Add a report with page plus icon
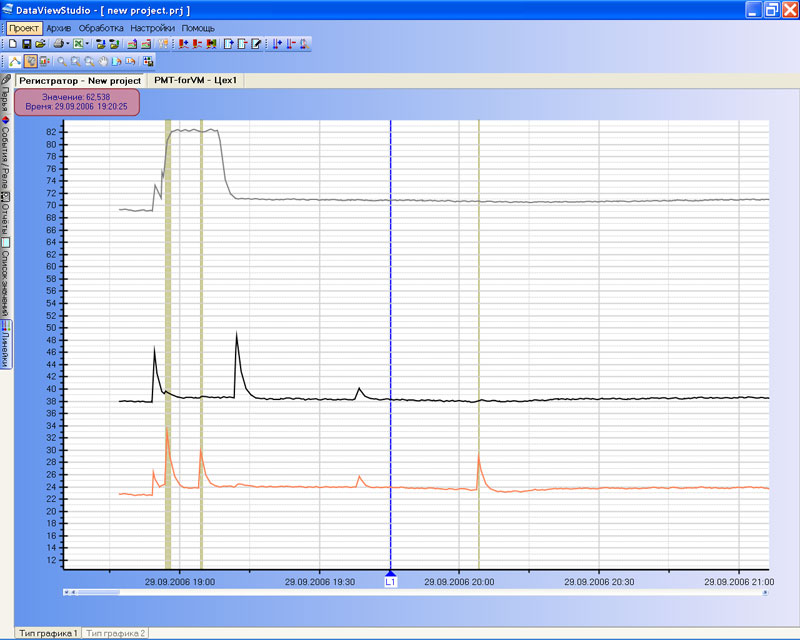The width and height of the screenshot is (800, 640). tap(229, 44)
